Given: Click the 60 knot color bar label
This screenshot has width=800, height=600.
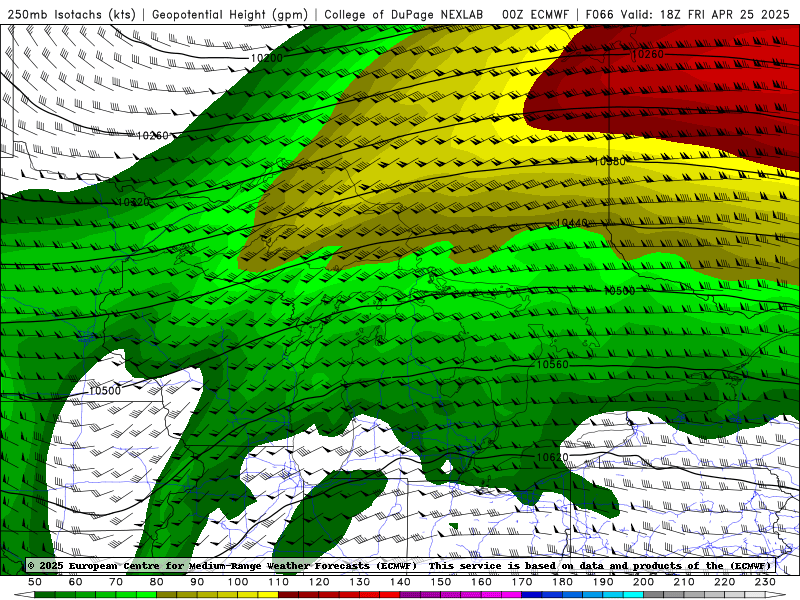Looking at the screenshot, I should click(76, 582).
